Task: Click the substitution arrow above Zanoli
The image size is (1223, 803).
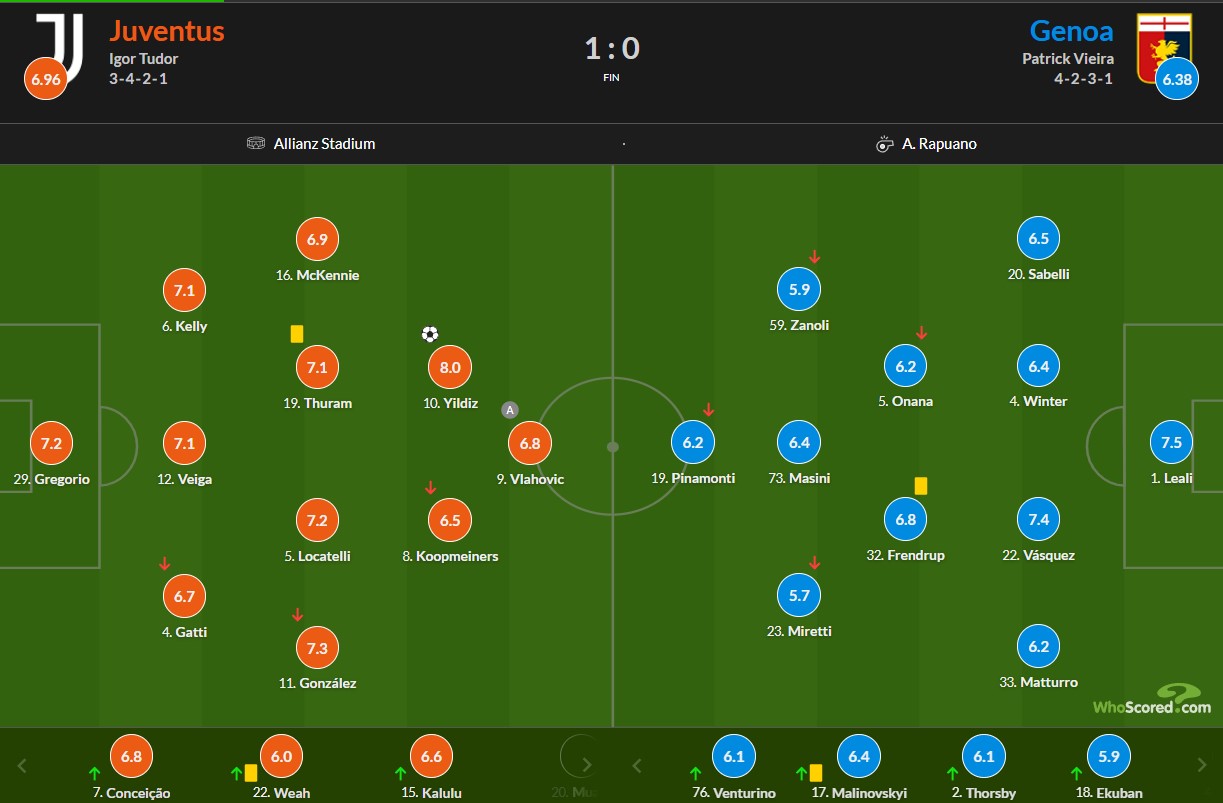Action: pyautogui.click(x=815, y=257)
